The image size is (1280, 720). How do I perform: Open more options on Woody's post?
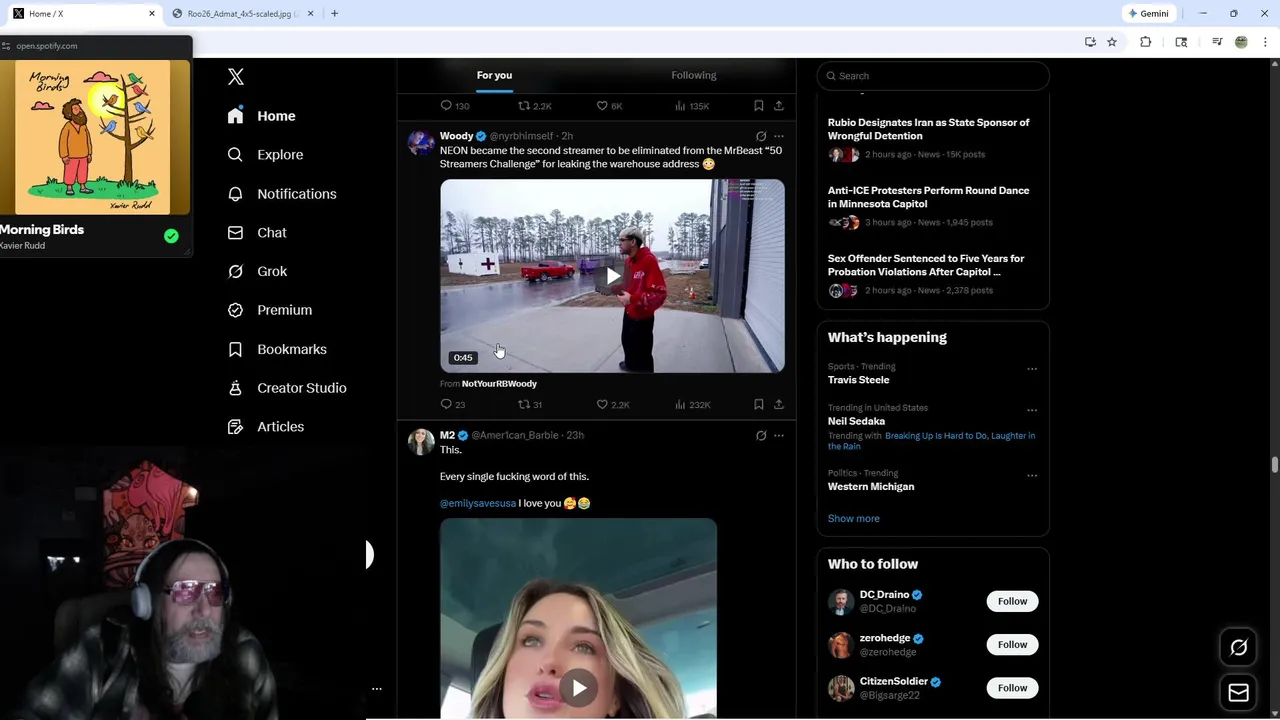(x=779, y=136)
